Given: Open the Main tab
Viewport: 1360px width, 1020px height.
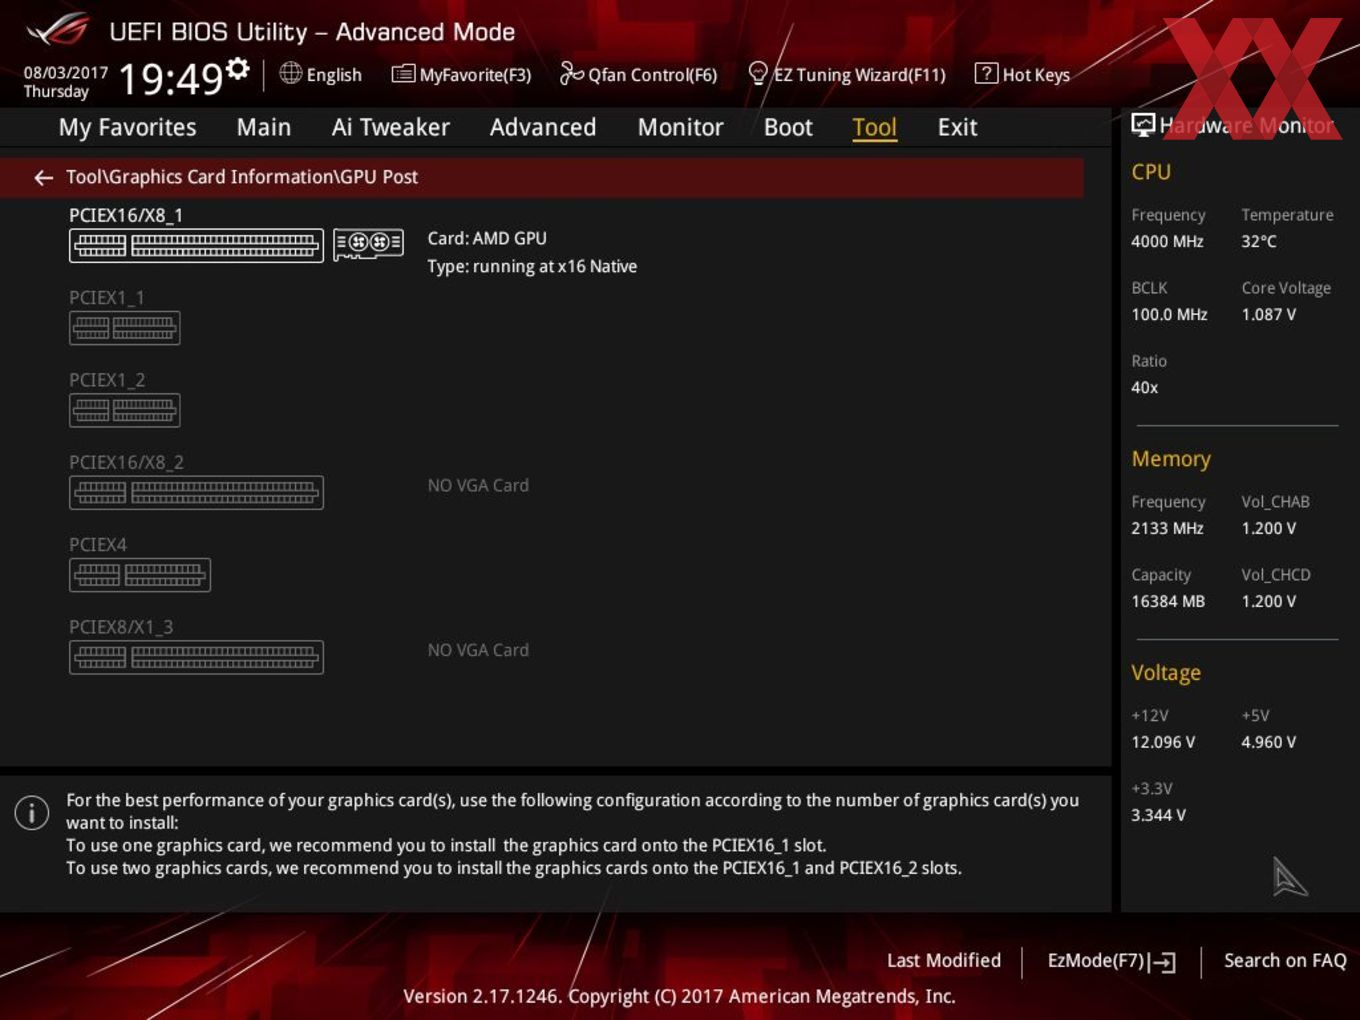Looking at the screenshot, I should [264, 127].
